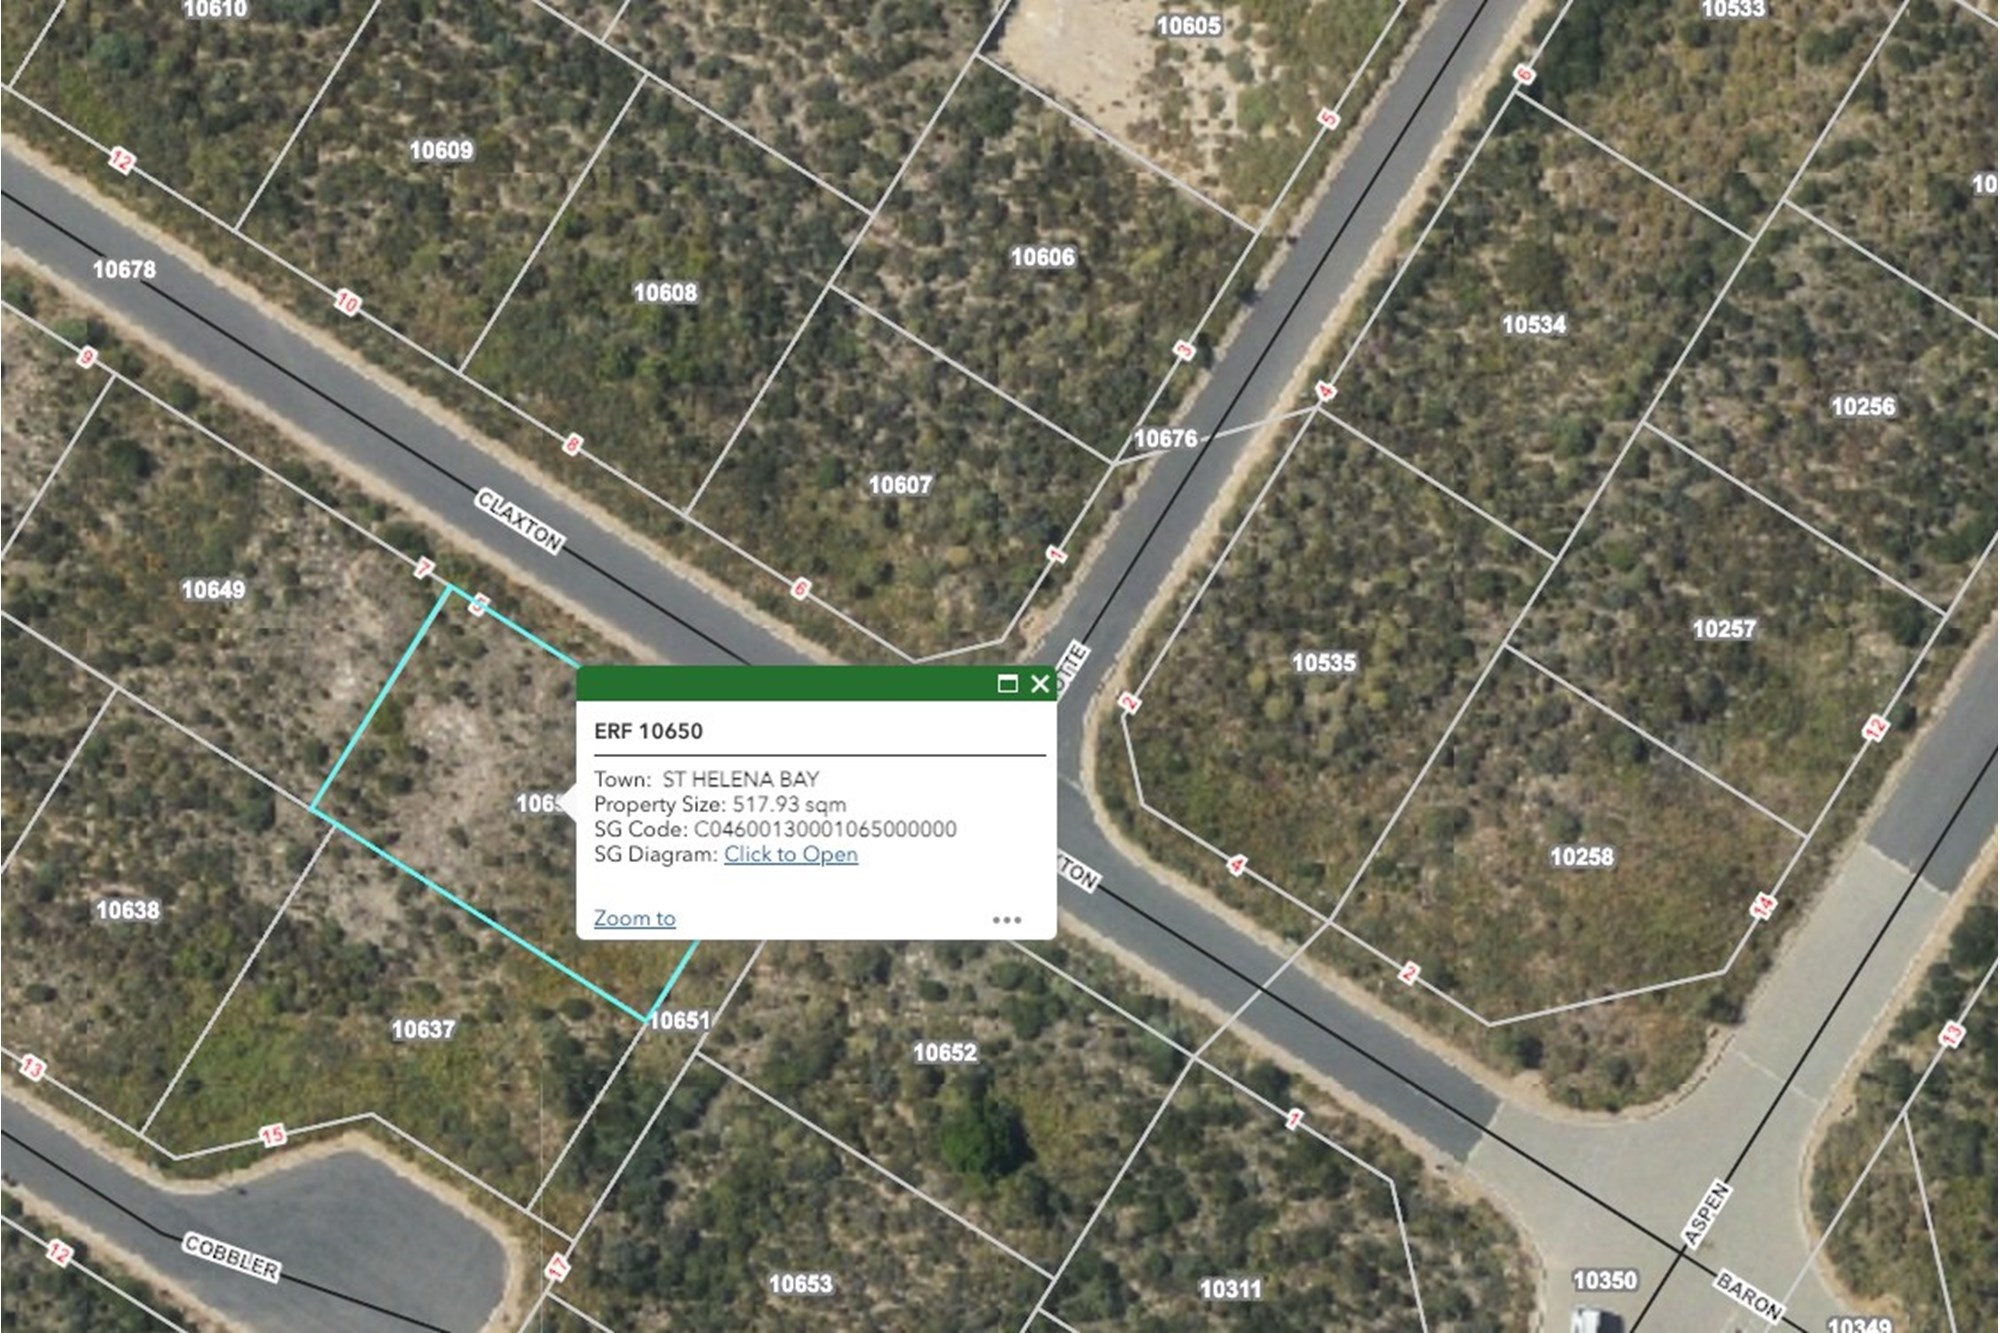Select parcel labeled 10653

coord(801,1284)
